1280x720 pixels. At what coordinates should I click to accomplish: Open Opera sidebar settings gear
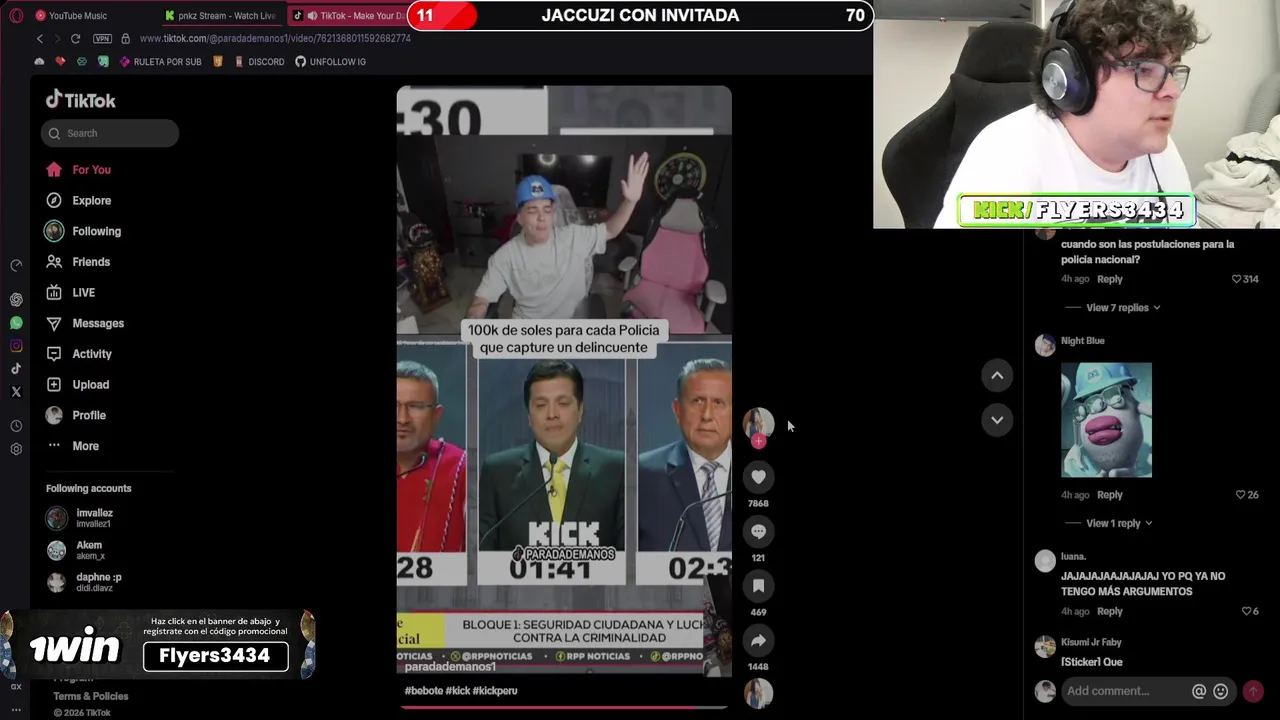(16, 449)
